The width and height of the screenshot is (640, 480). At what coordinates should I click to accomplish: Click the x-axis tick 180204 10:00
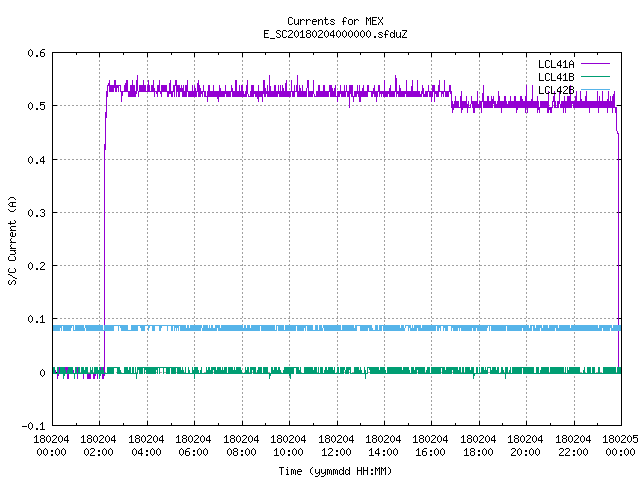(288, 445)
